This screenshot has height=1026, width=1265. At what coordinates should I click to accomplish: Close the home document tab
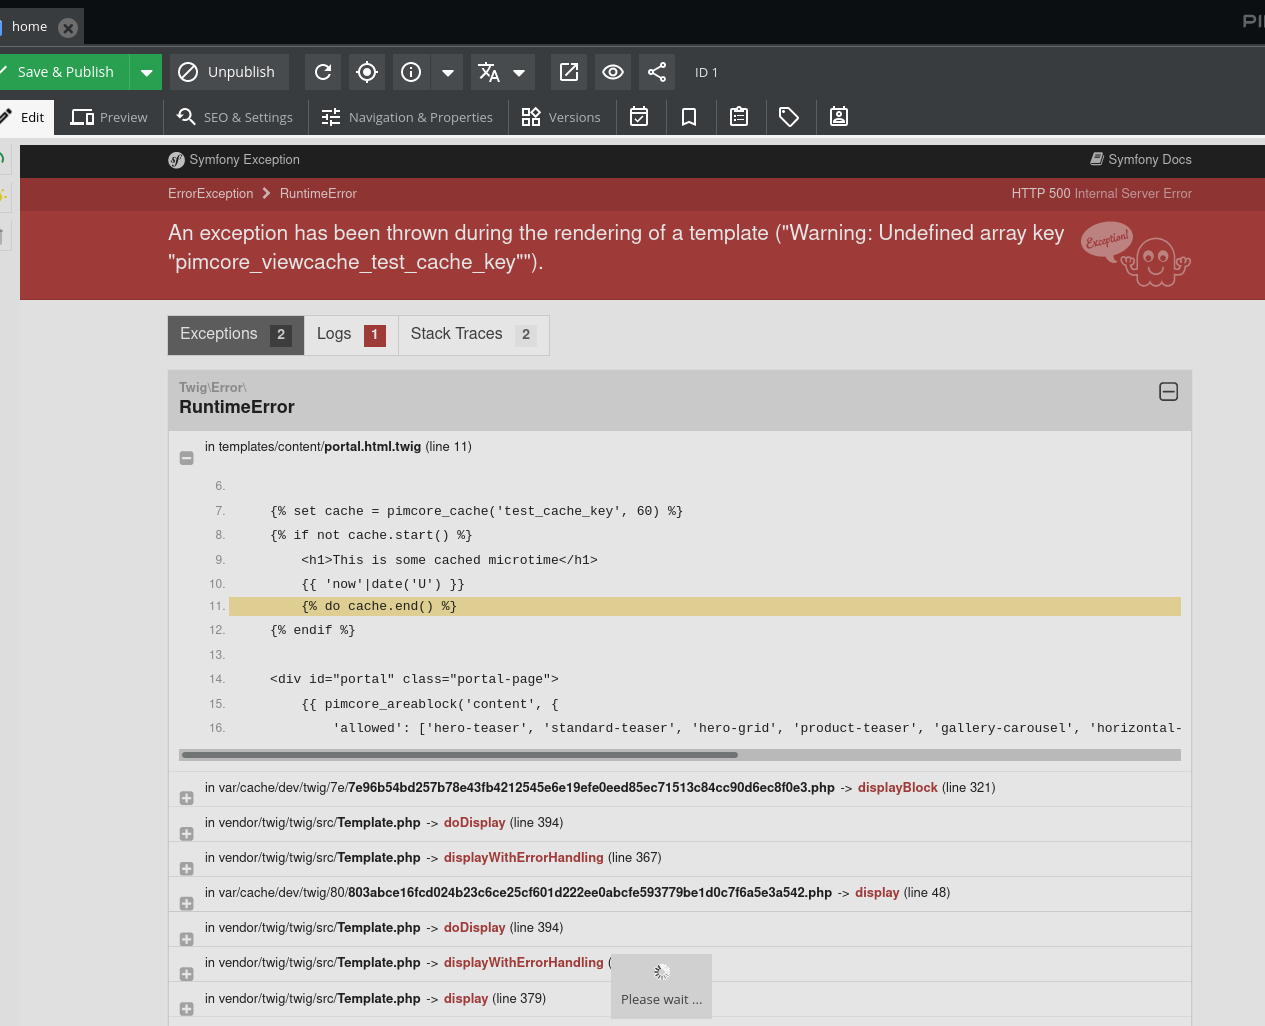(x=67, y=27)
